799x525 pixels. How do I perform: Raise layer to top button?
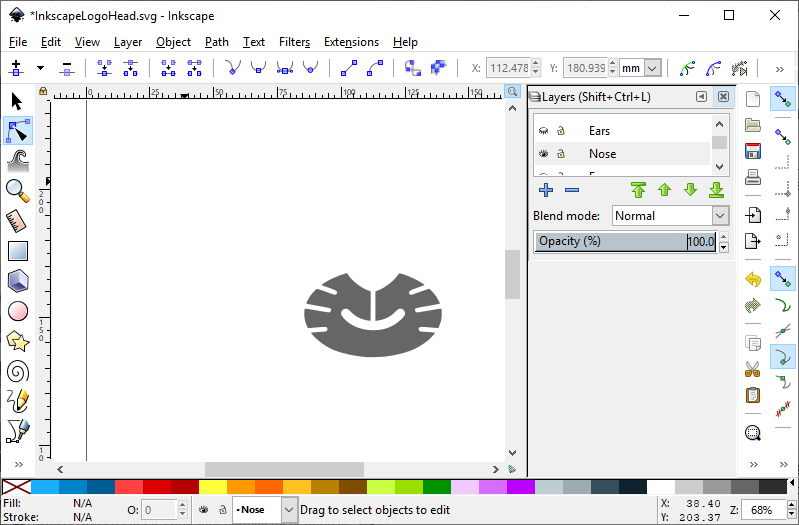point(638,190)
